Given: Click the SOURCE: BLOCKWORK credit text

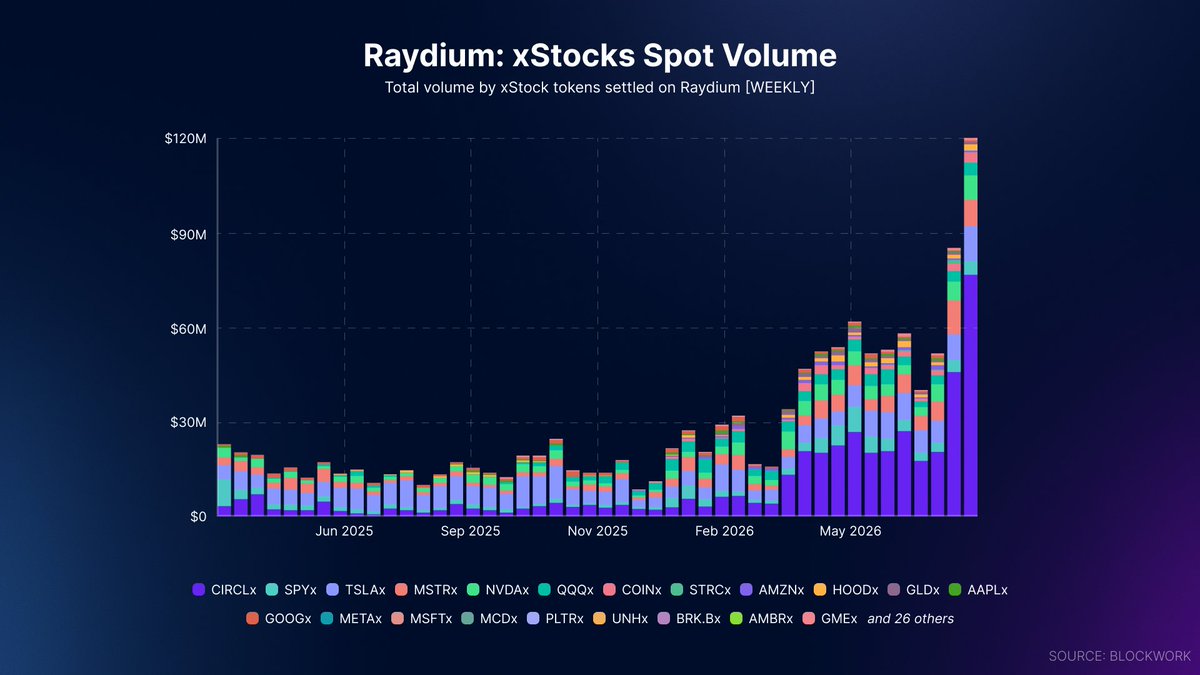Looking at the screenshot, I should pos(1119,656).
